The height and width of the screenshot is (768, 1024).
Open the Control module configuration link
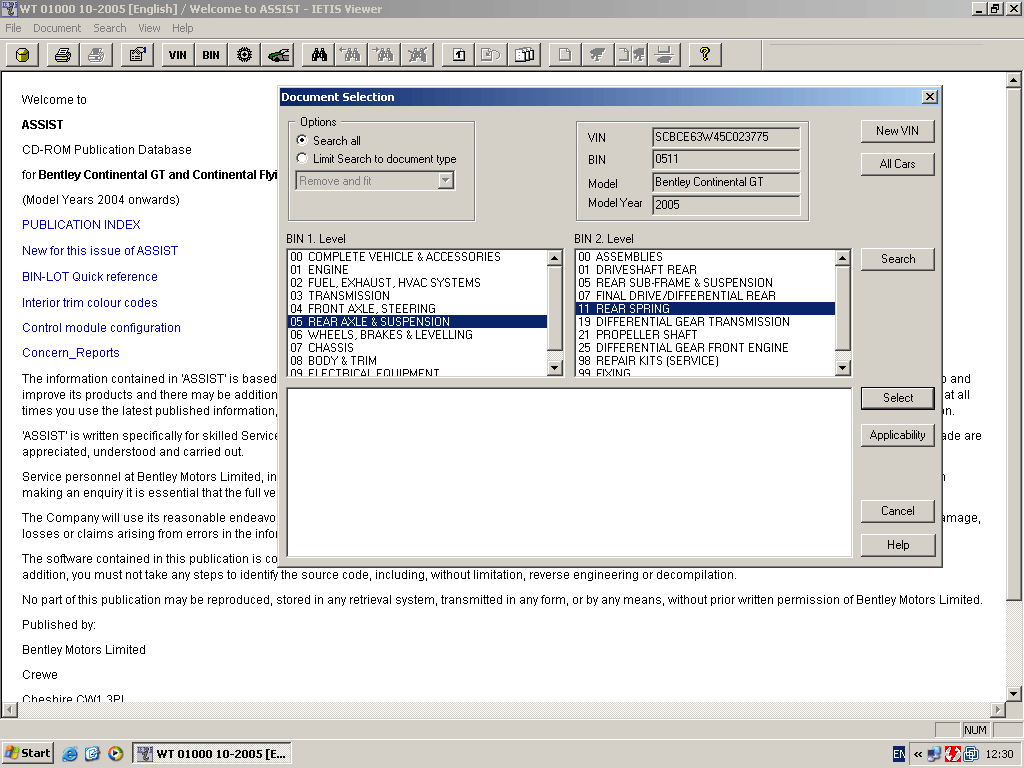(x=101, y=328)
